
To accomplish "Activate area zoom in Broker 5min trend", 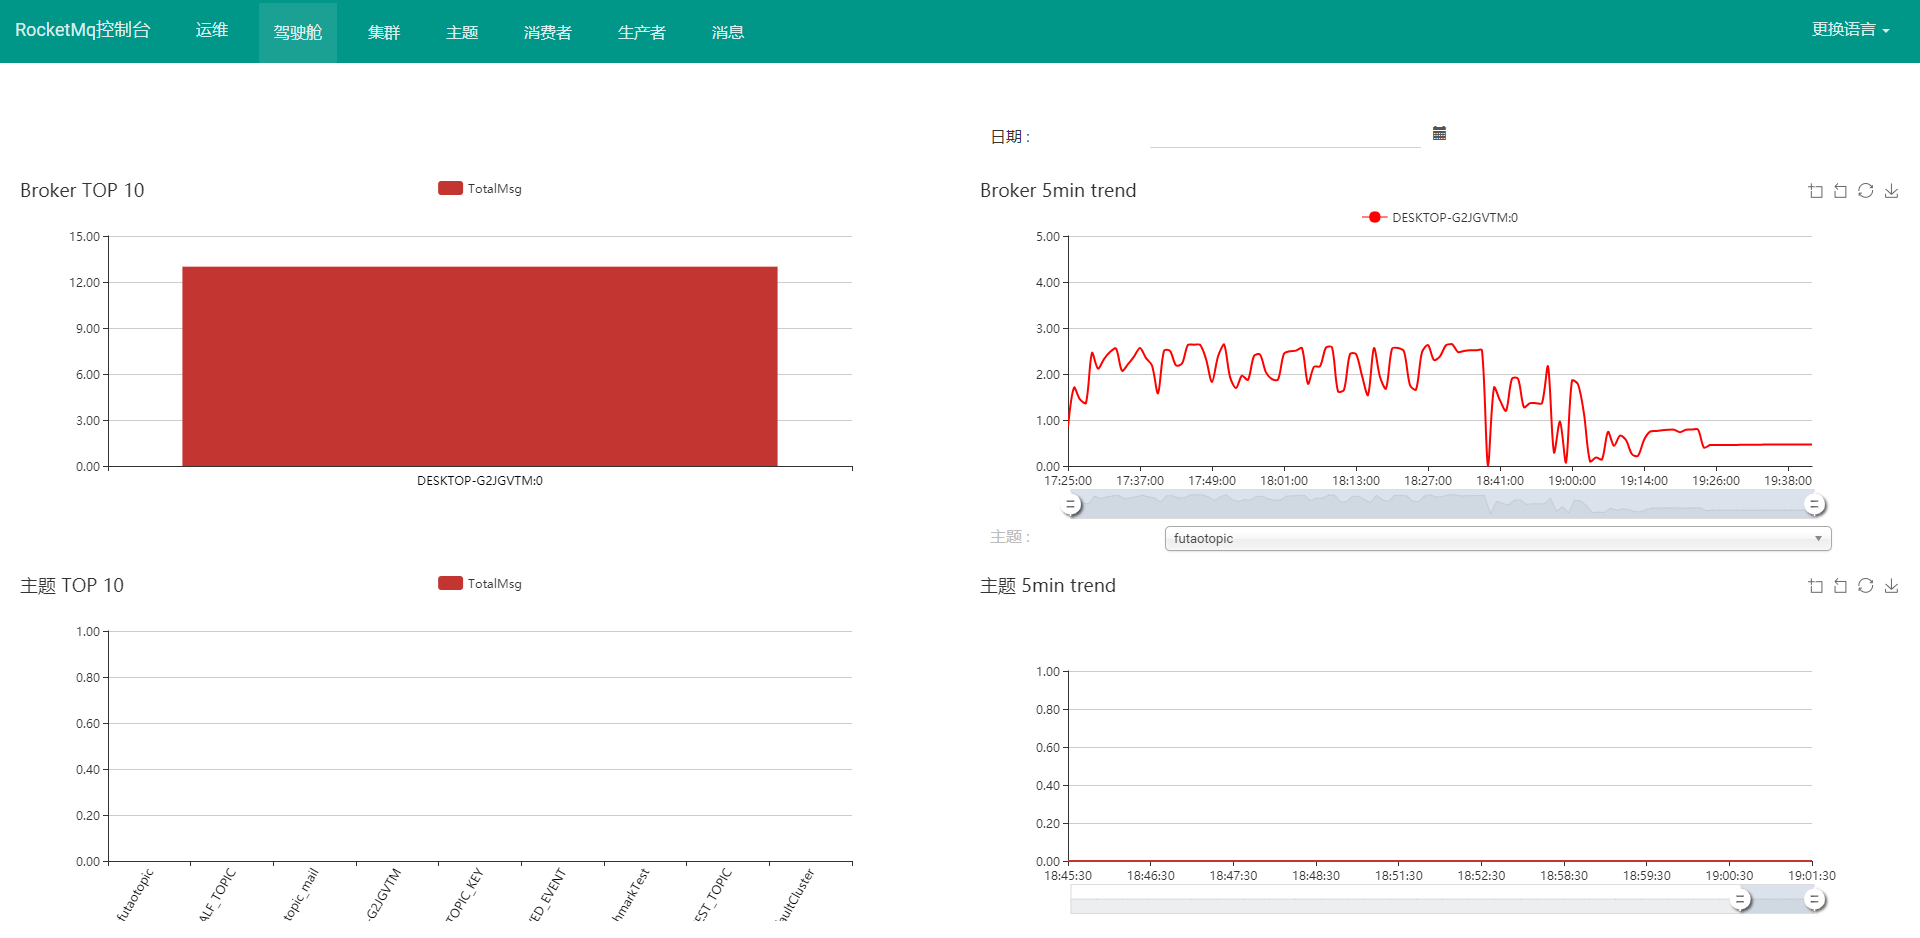I will click(x=1815, y=191).
